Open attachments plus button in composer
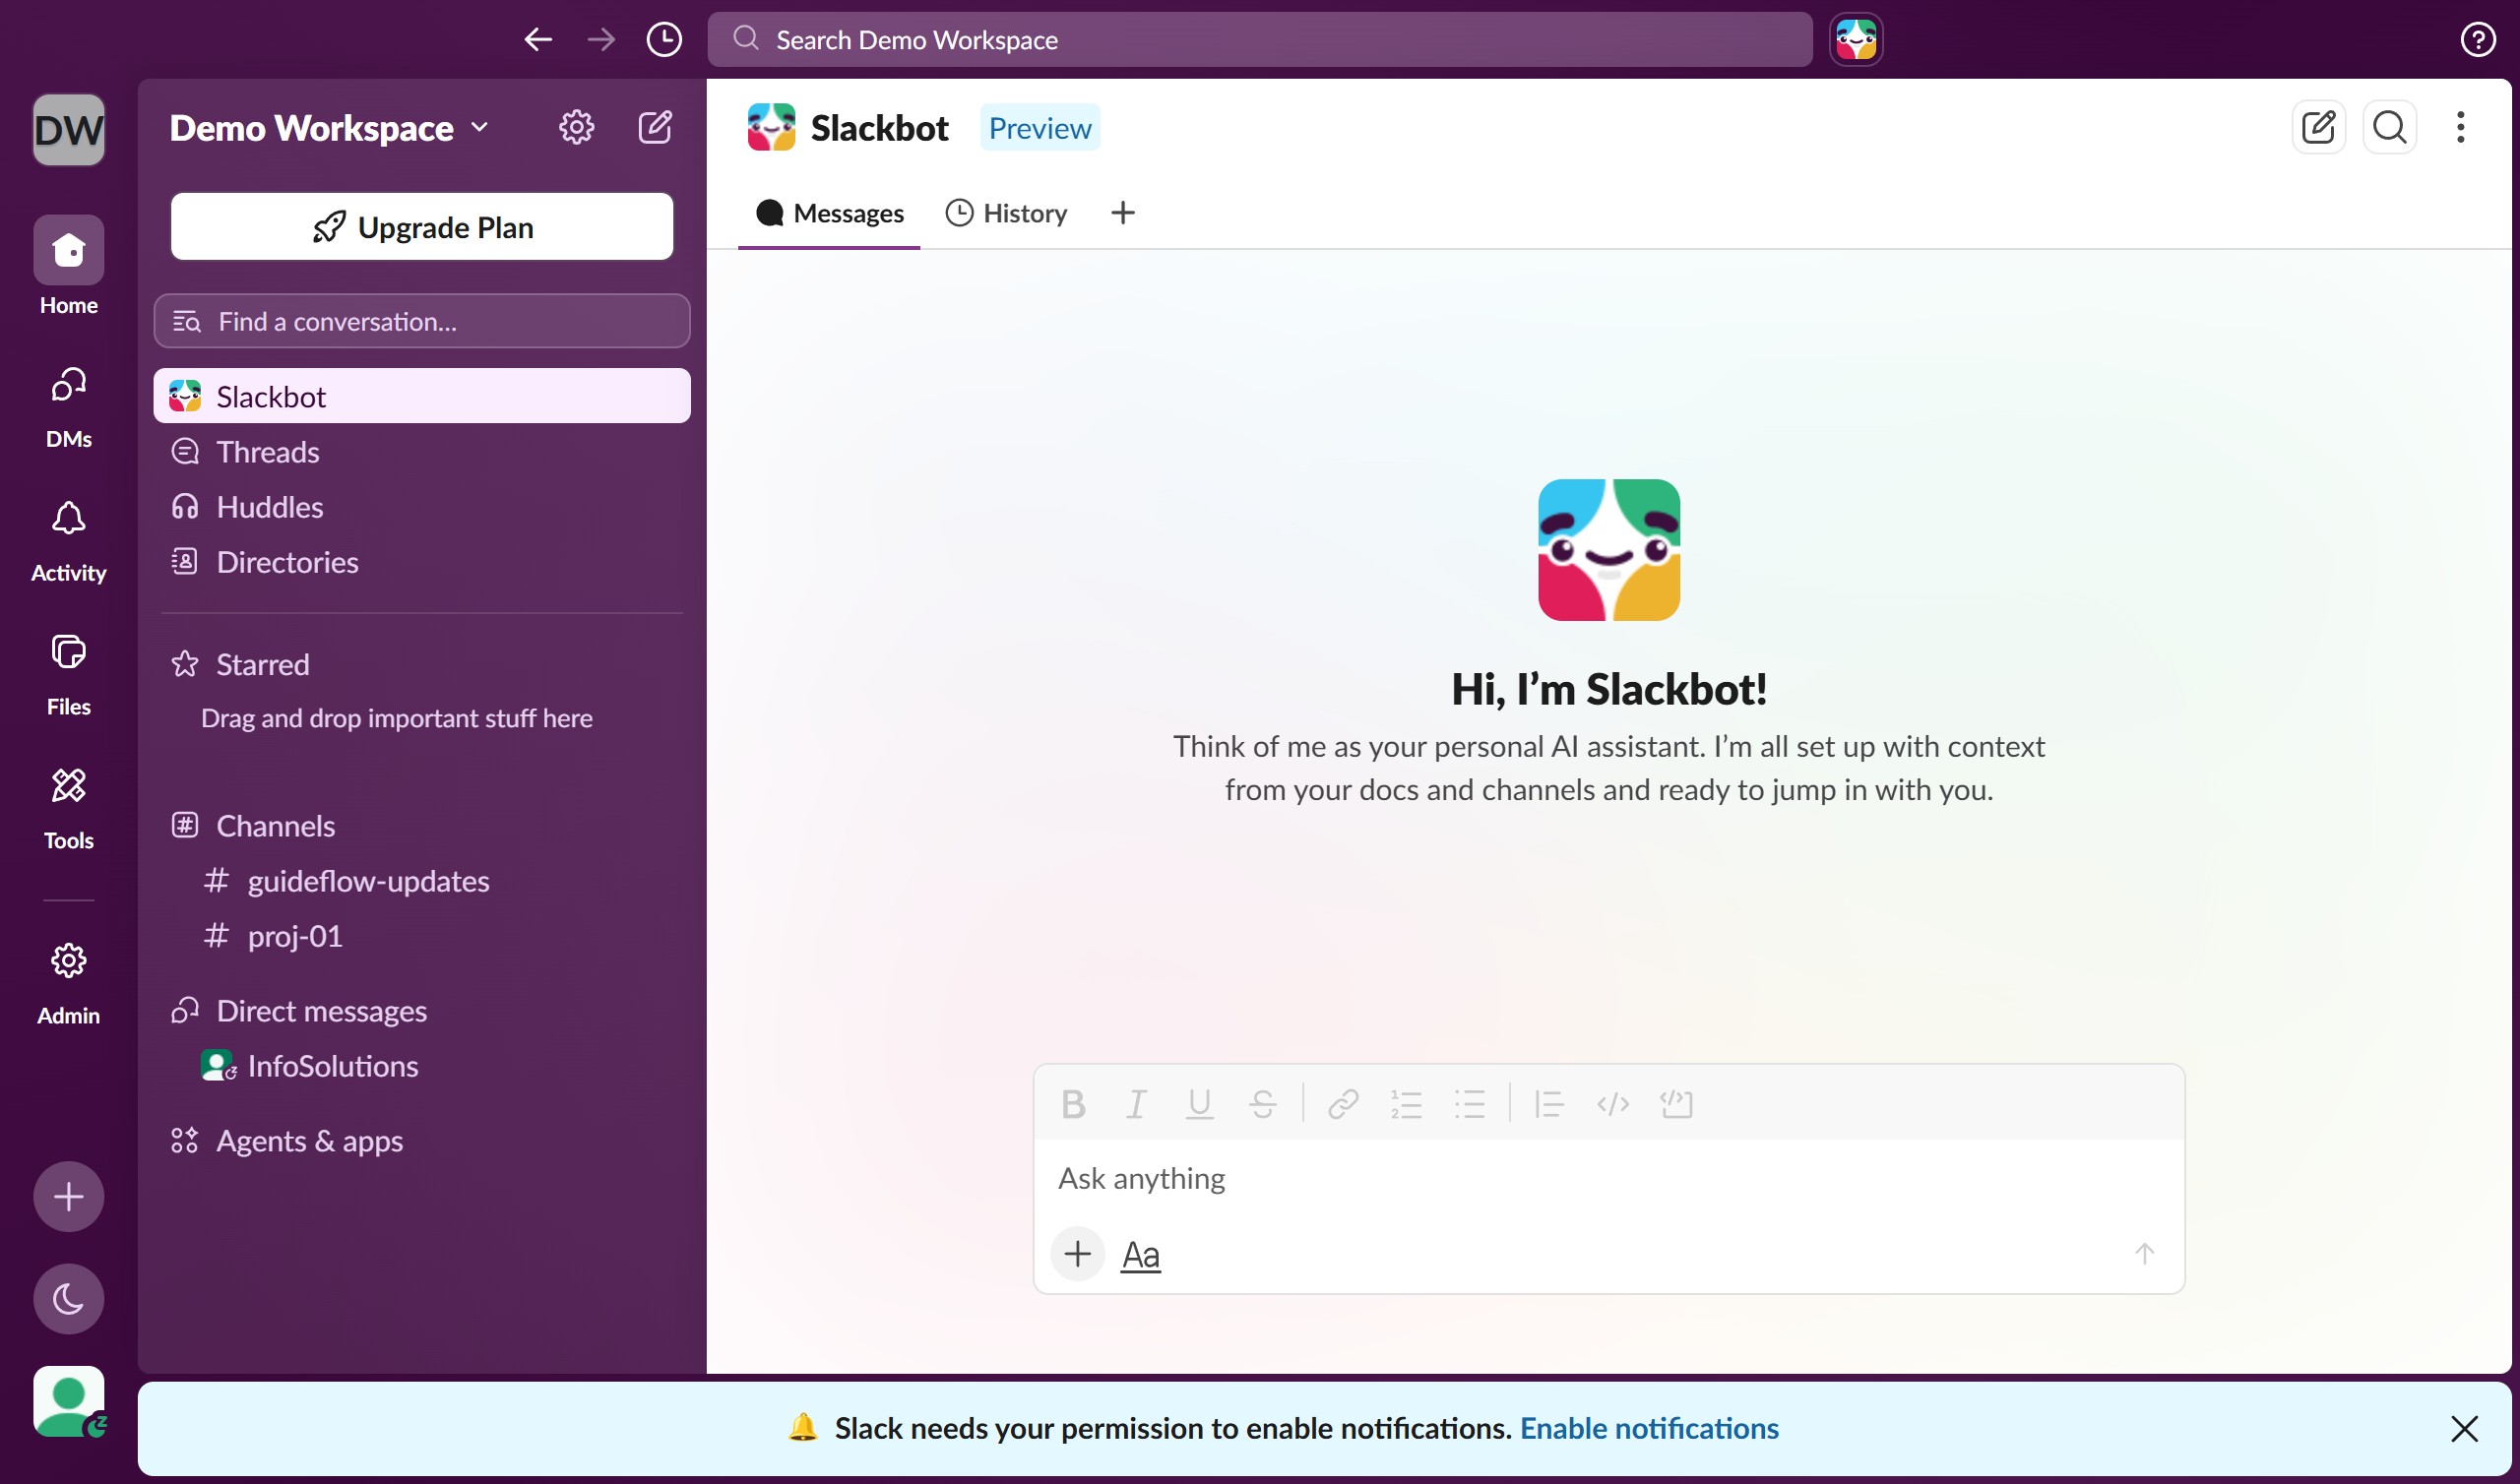This screenshot has width=2520, height=1484. 1077,1253
